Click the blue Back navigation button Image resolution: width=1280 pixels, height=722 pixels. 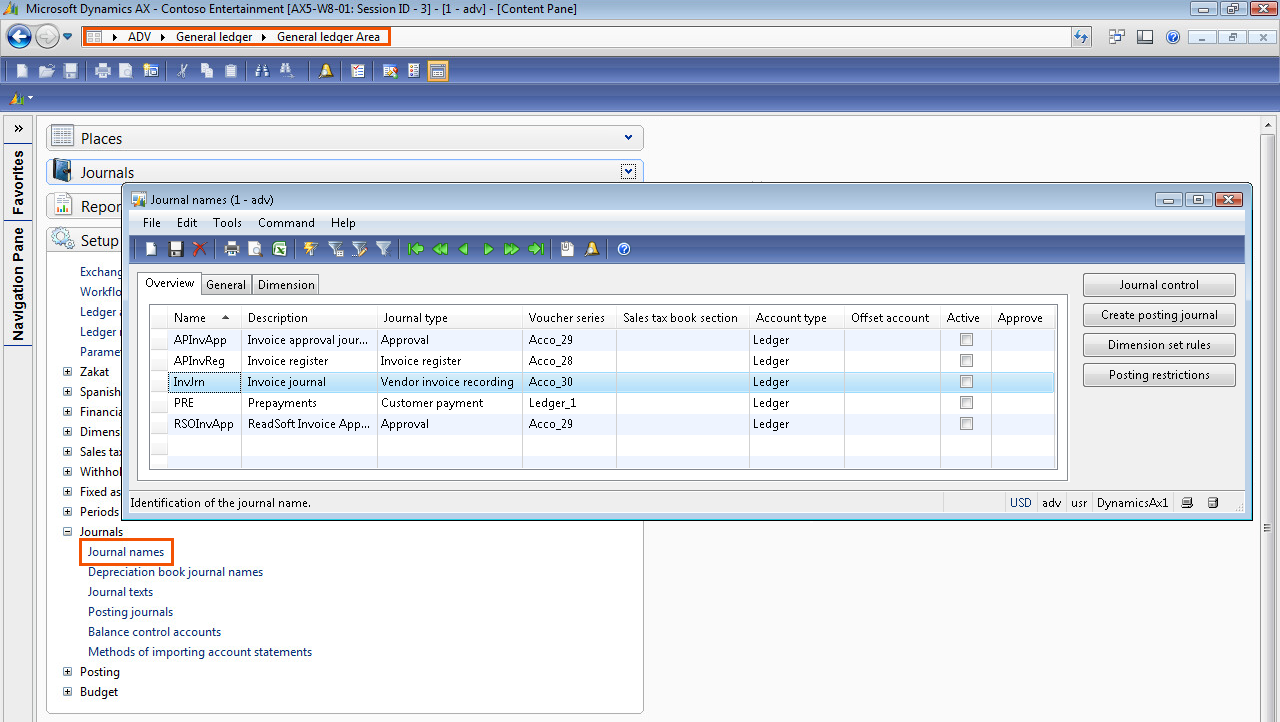point(19,37)
